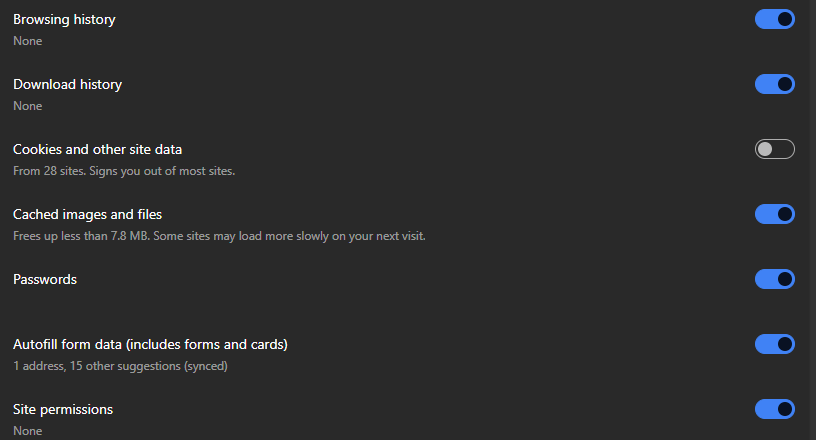Image resolution: width=816 pixels, height=440 pixels.
Task: Select the Download history label text
Action: click(x=67, y=84)
